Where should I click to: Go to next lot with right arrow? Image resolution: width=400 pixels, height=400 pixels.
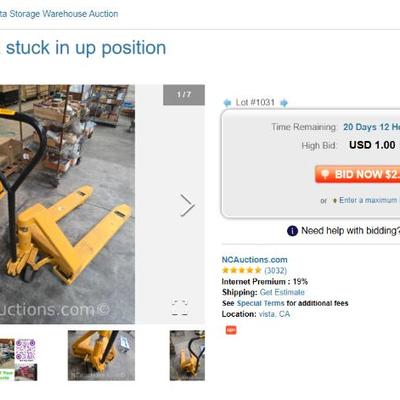click(x=284, y=103)
